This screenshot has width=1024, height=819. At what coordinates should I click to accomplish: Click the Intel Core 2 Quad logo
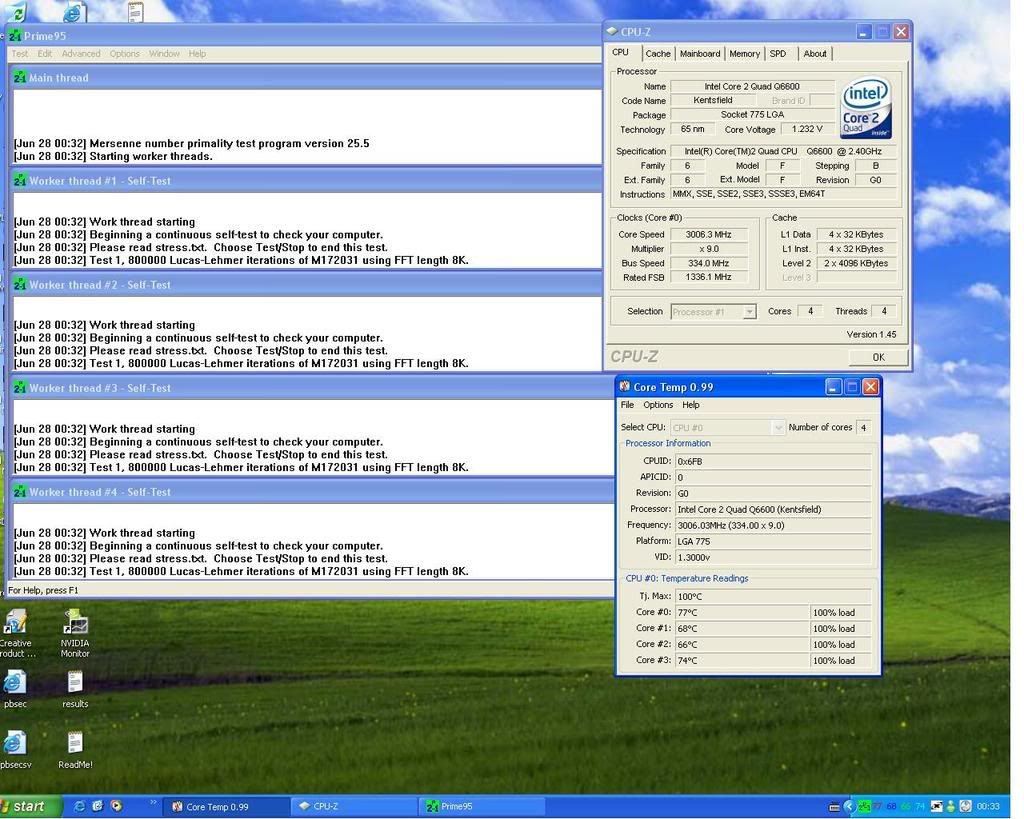click(x=865, y=108)
